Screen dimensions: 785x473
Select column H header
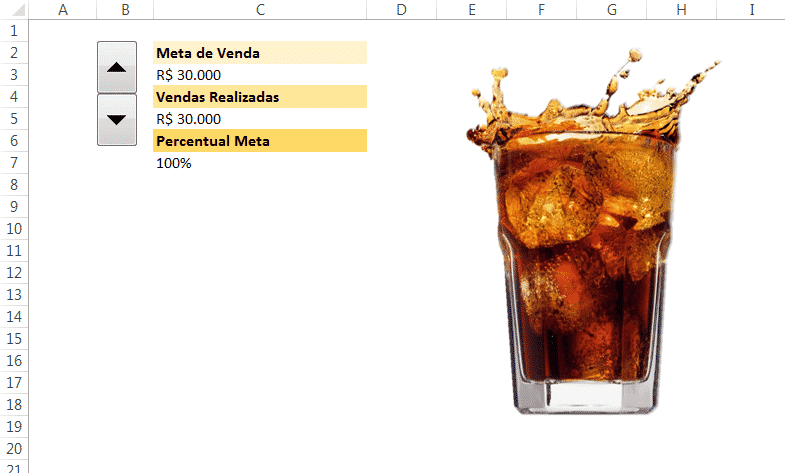pos(682,10)
